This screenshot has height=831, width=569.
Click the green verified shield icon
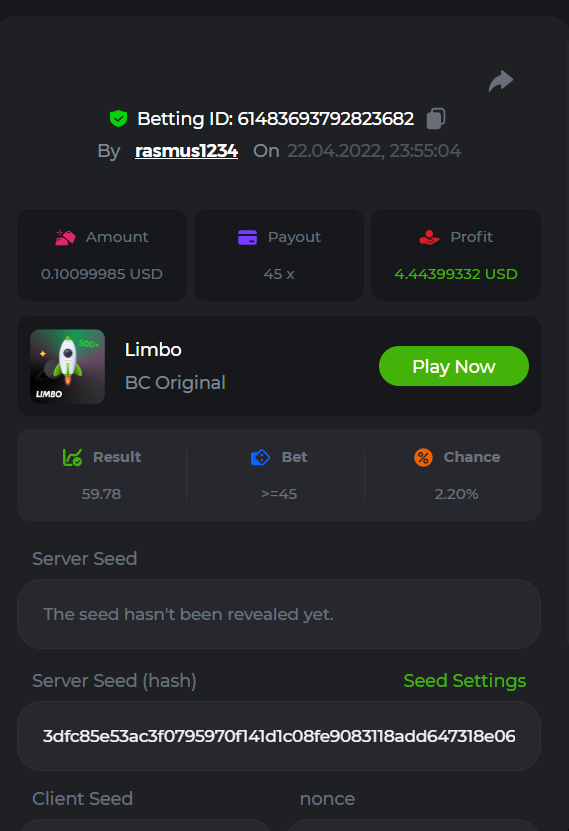click(118, 118)
